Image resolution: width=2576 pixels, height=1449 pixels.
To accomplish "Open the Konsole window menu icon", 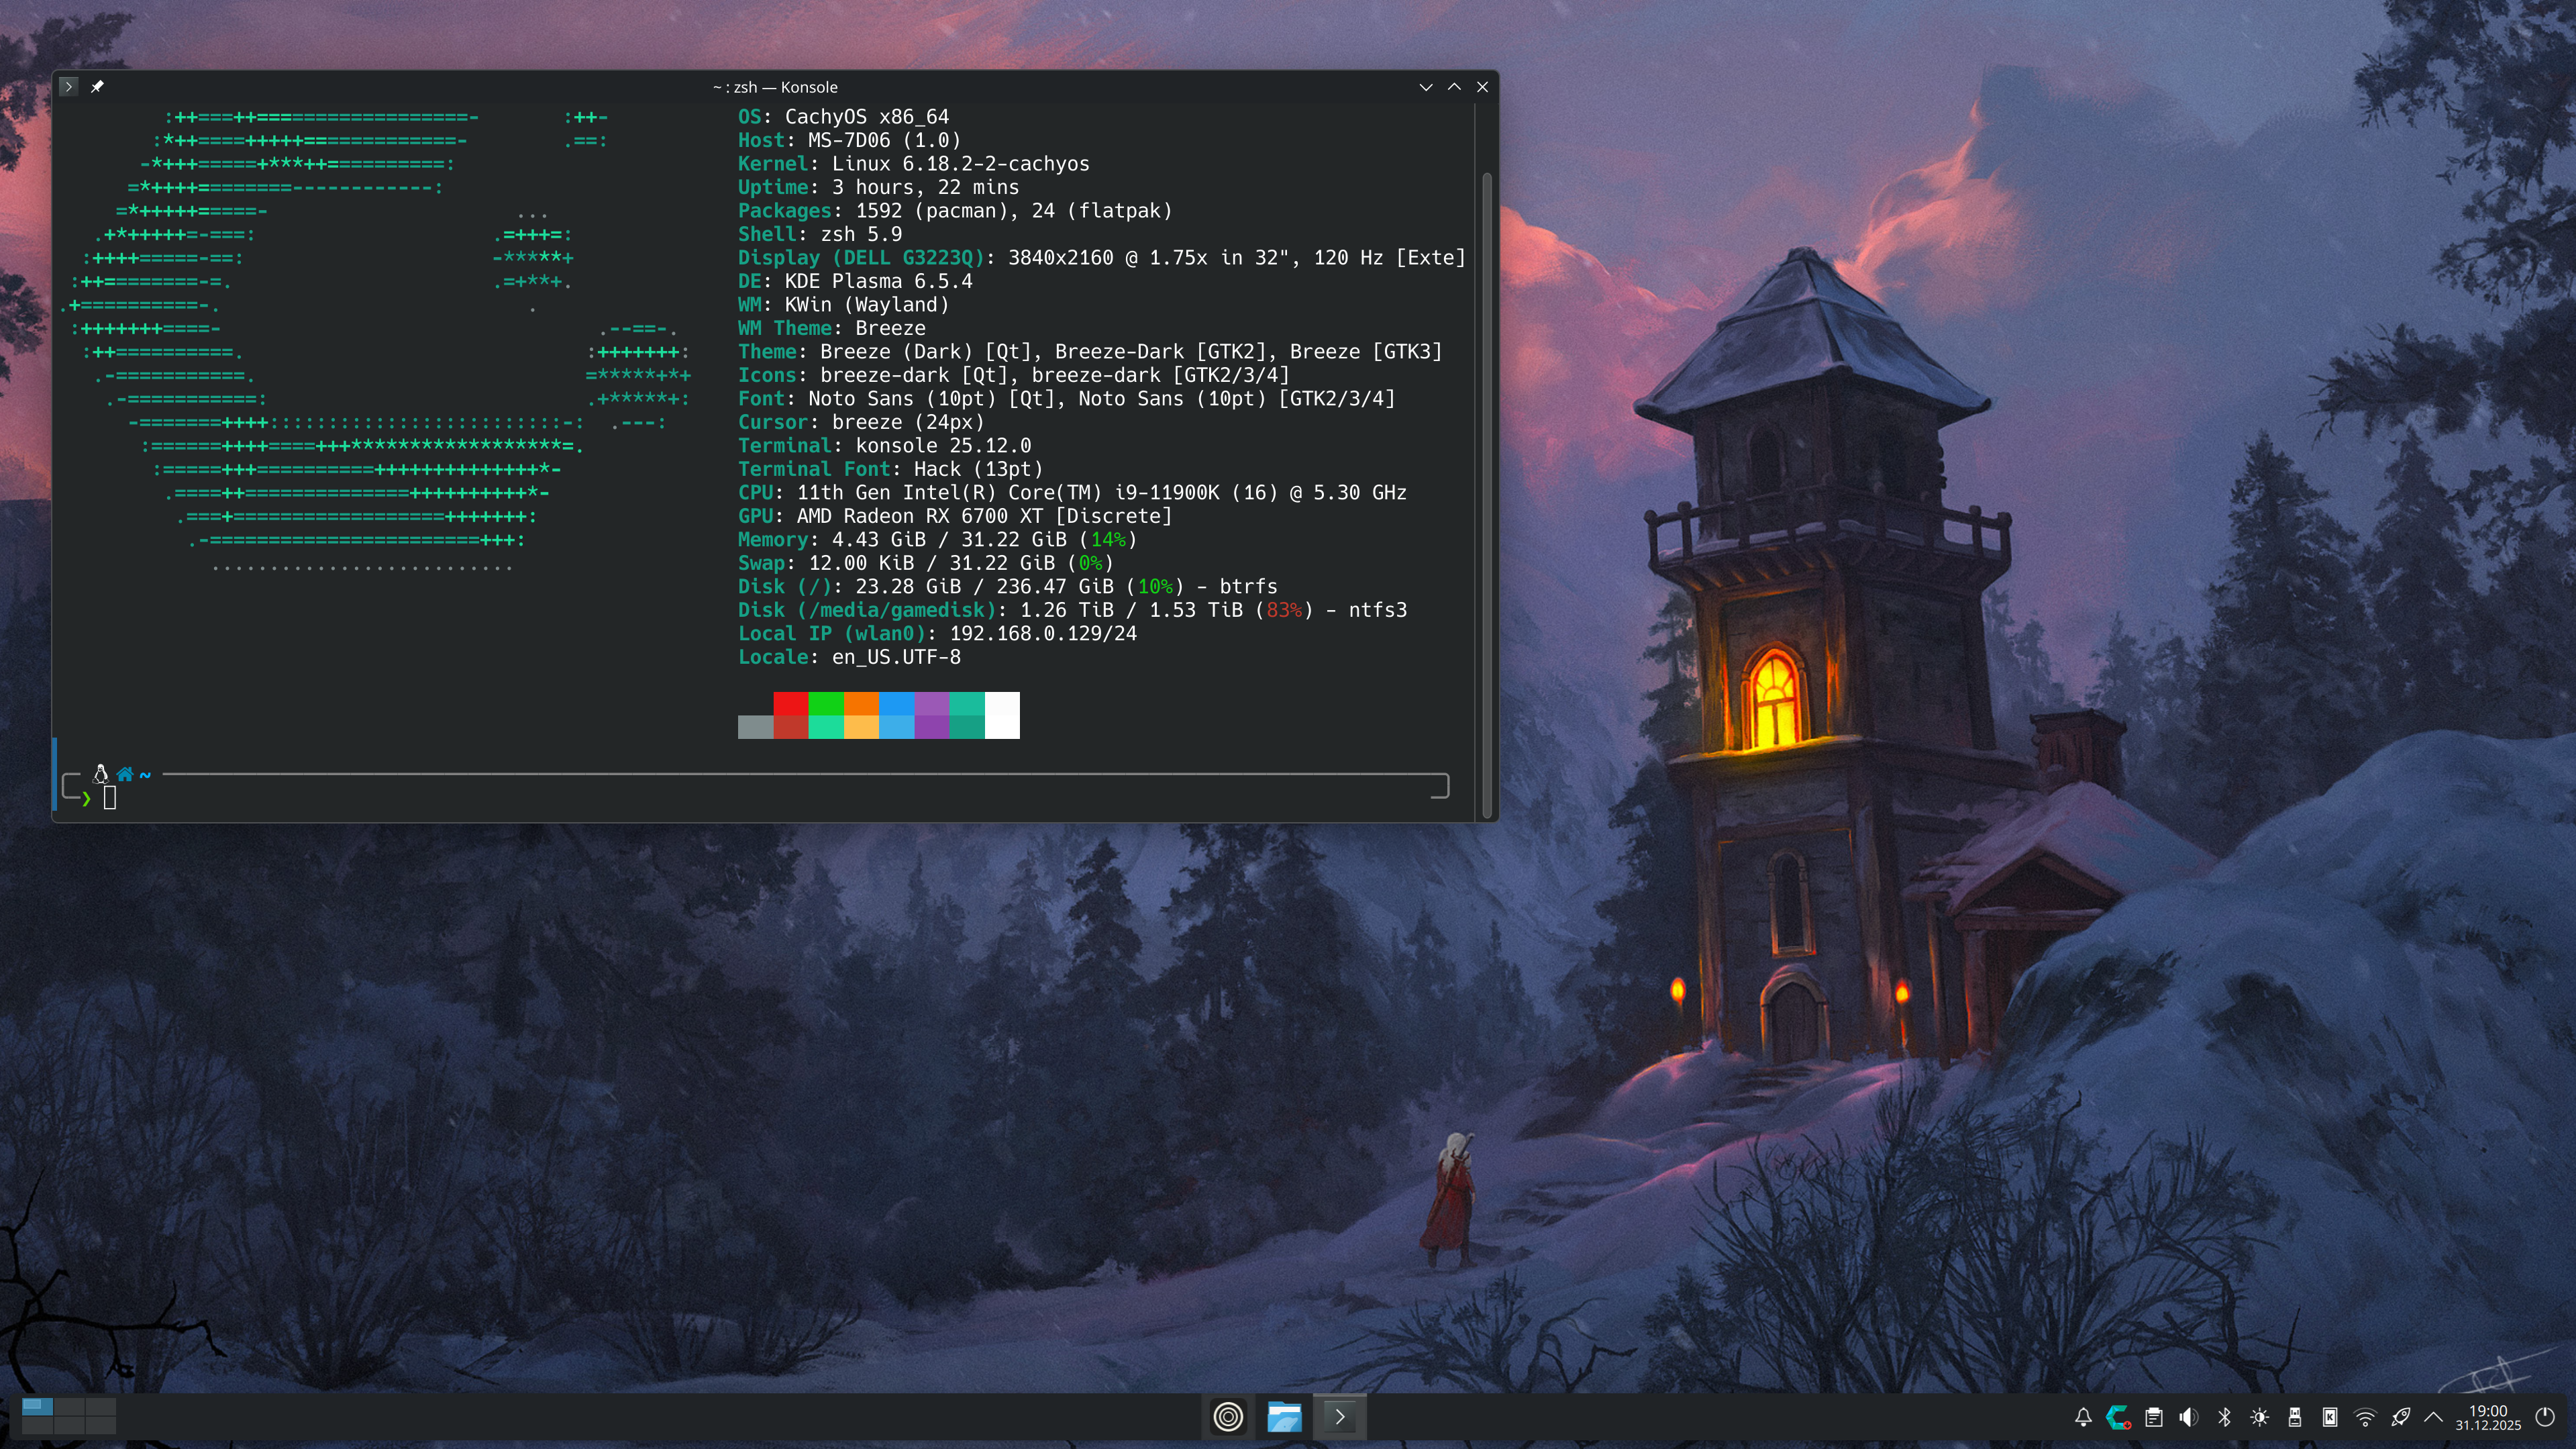I will (x=68, y=87).
